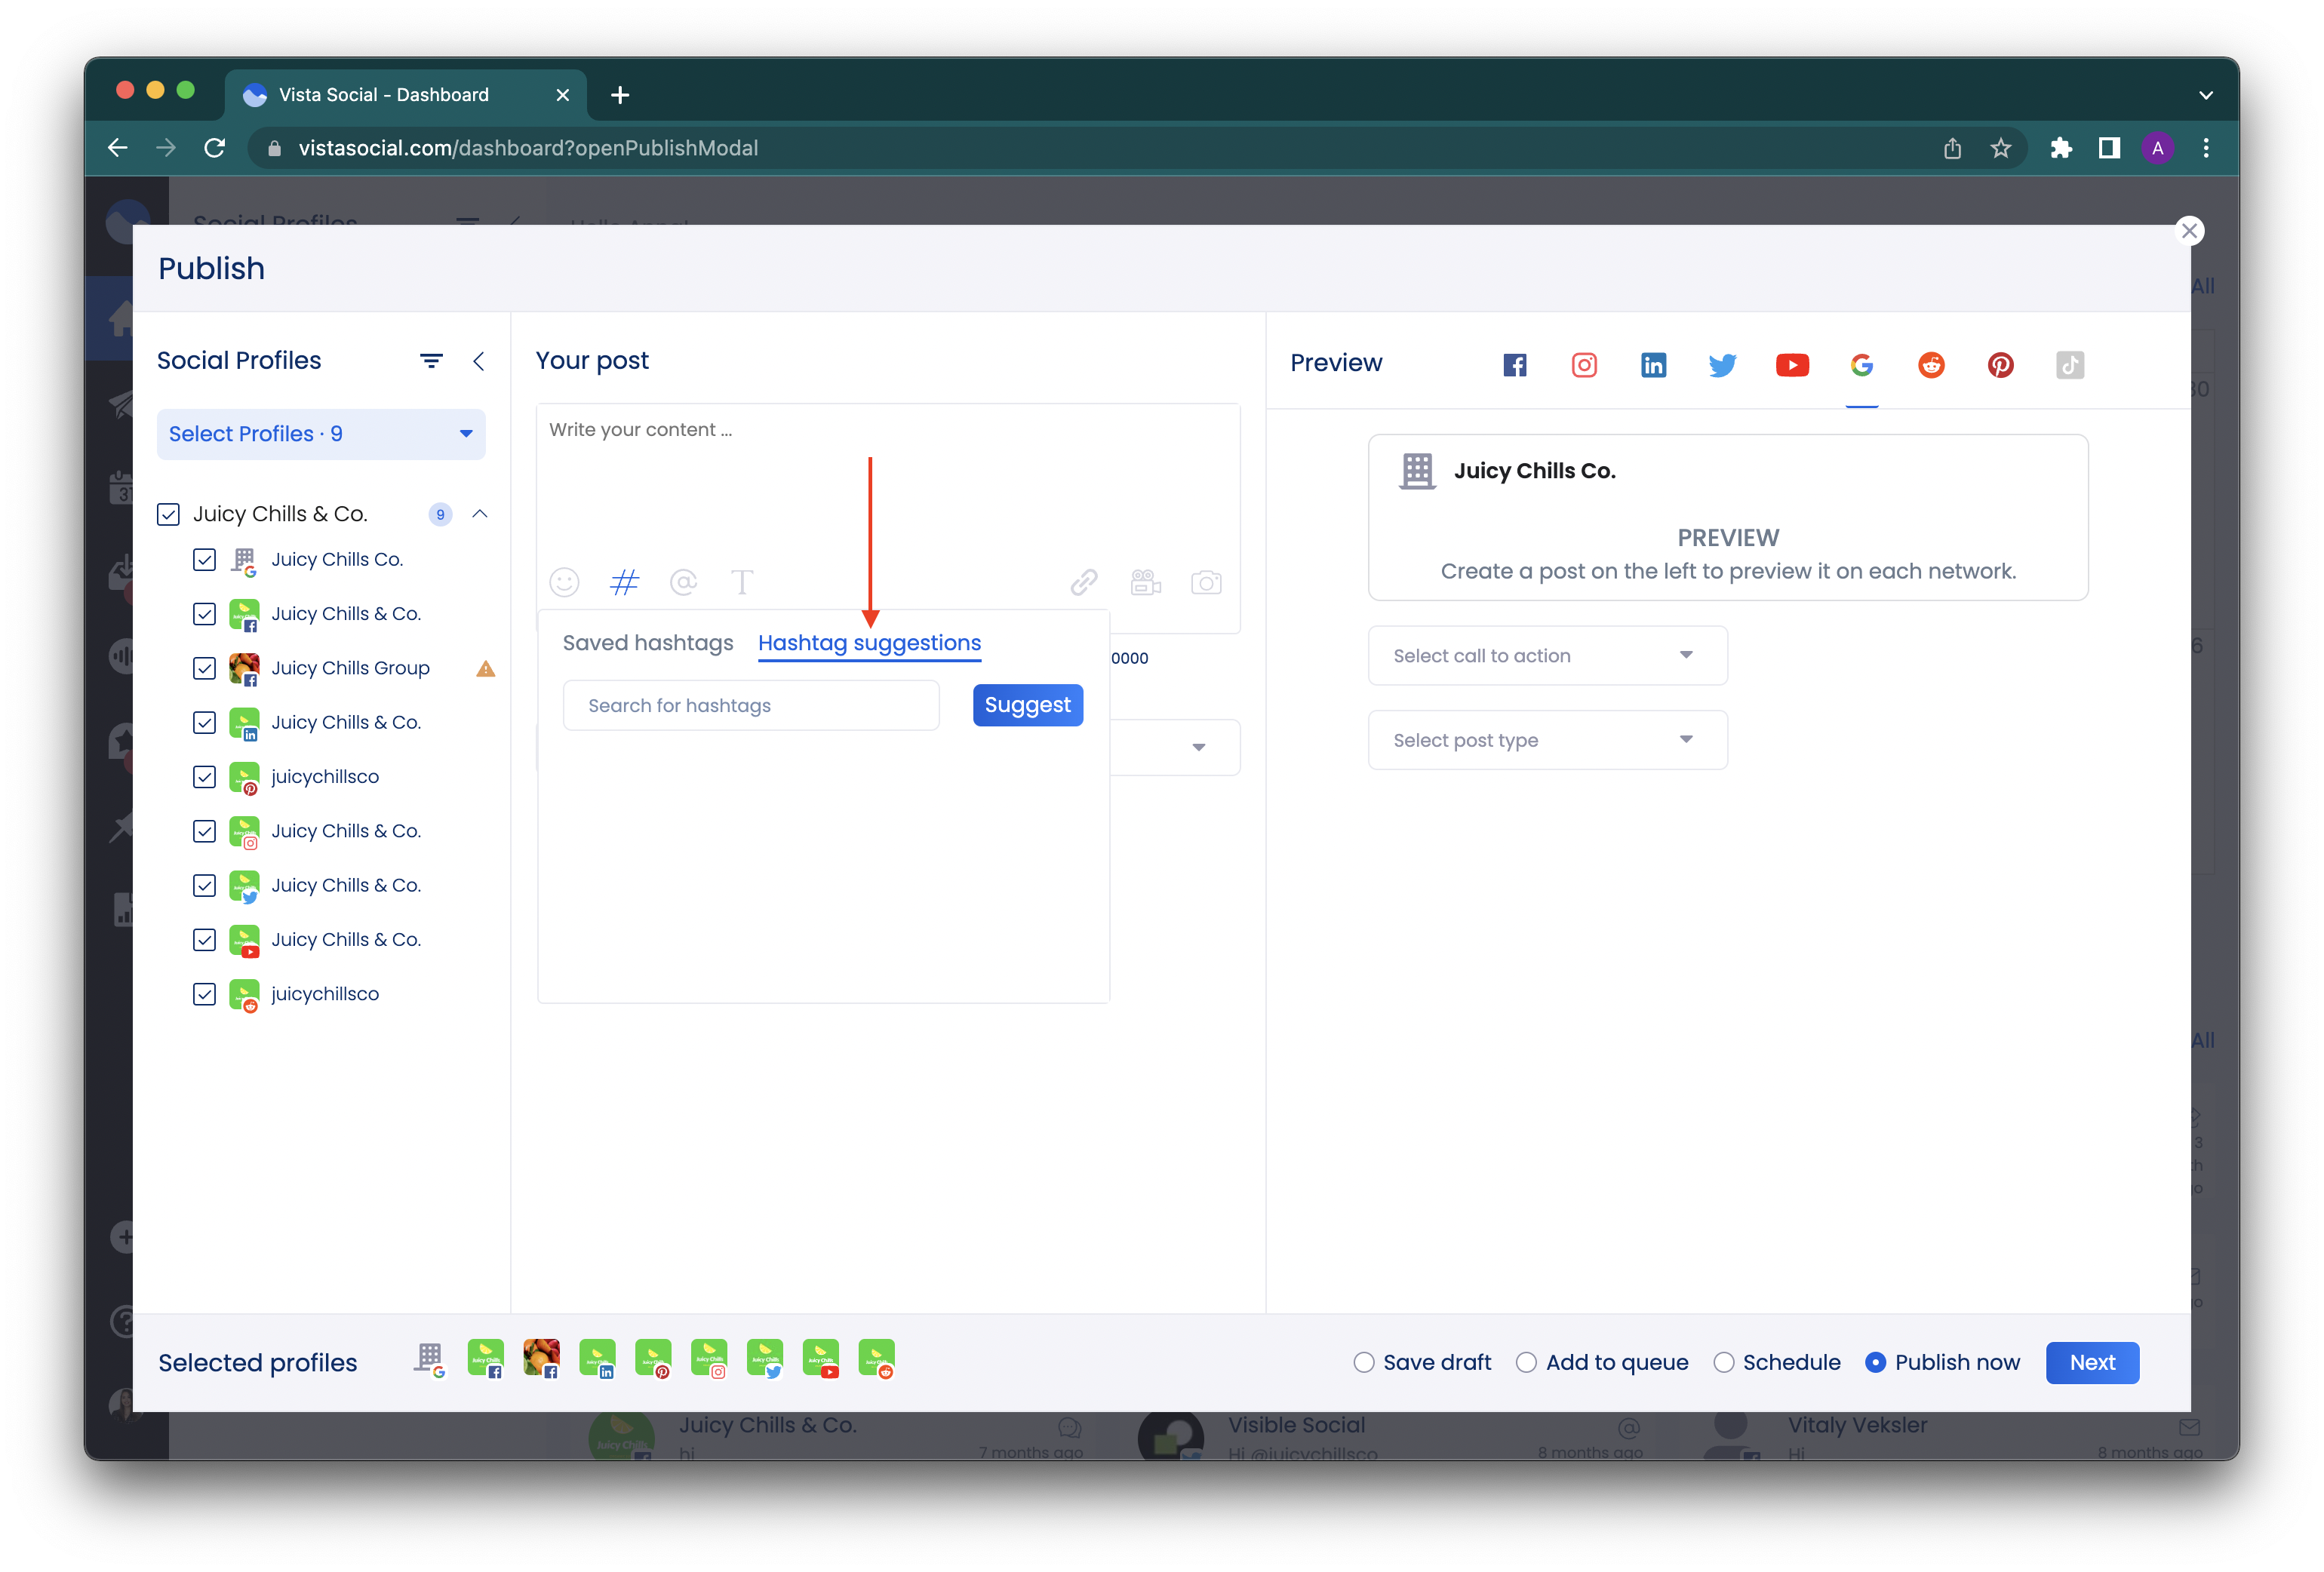The height and width of the screenshot is (1572, 2324).
Task: Open the Chrome three-dot menu
Action: [x=2205, y=148]
